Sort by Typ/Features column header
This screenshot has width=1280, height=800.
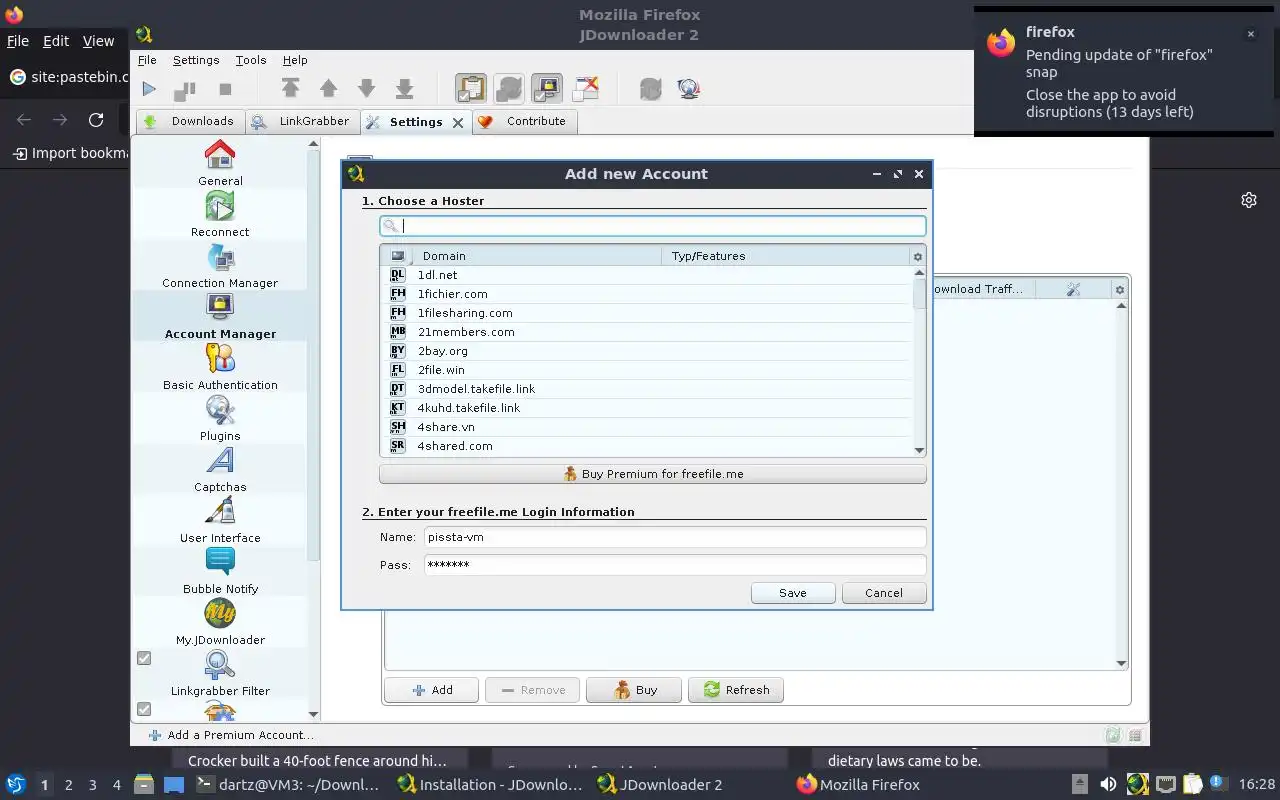coord(785,256)
